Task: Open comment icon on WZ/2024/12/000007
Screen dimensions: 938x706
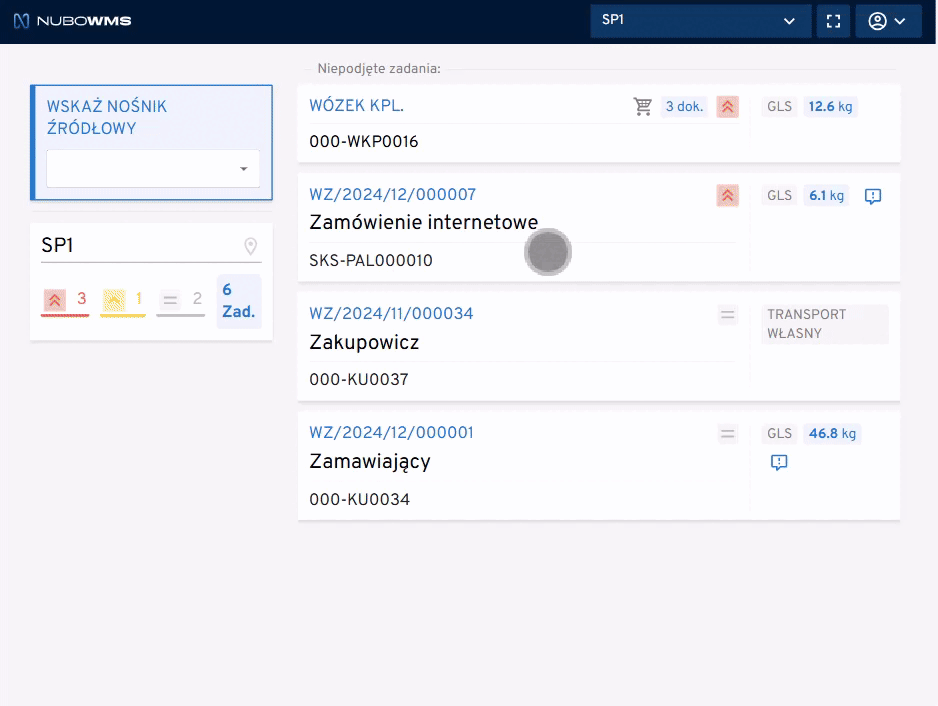Action: [x=872, y=196]
